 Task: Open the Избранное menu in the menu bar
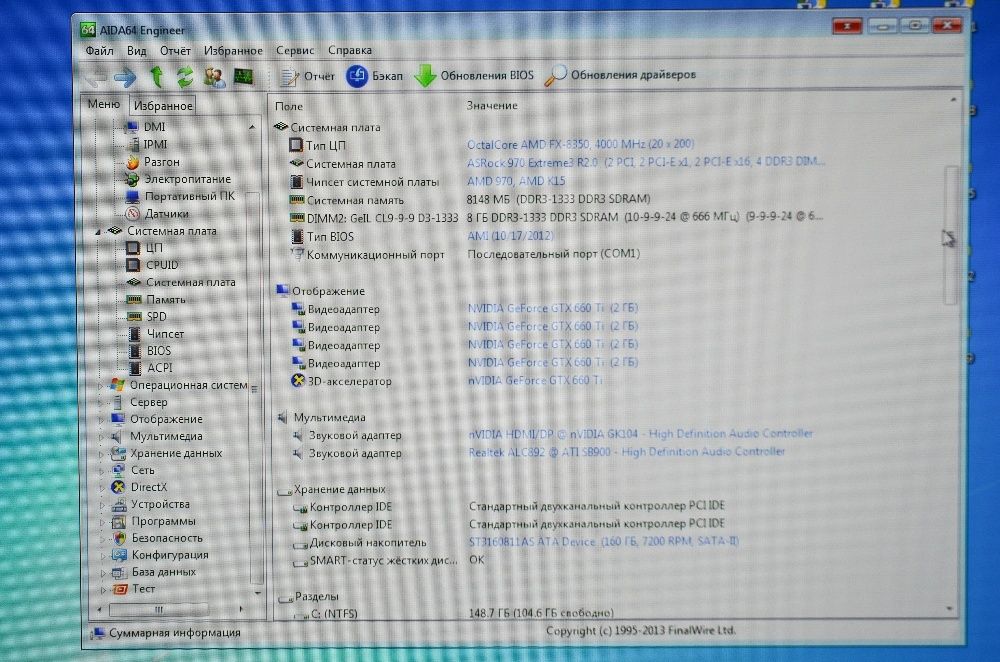pos(233,50)
